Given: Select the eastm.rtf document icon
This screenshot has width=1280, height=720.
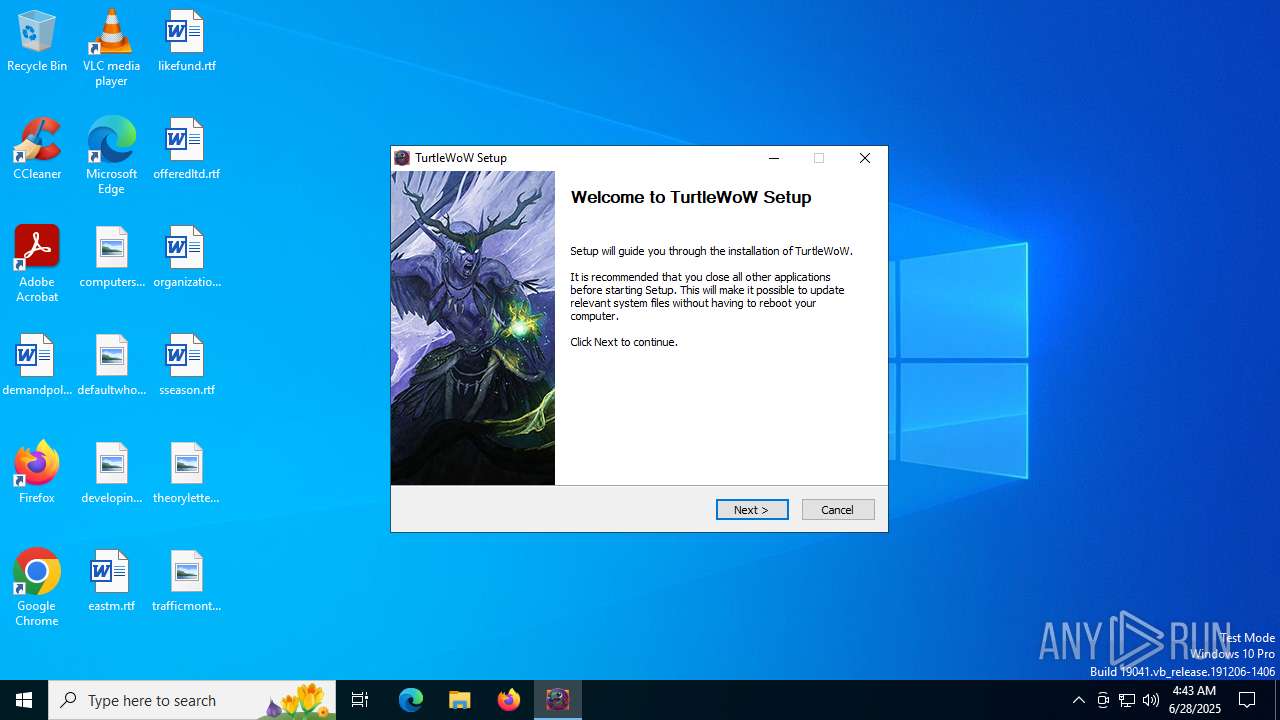Looking at the screenshot, I should [111, 582].
